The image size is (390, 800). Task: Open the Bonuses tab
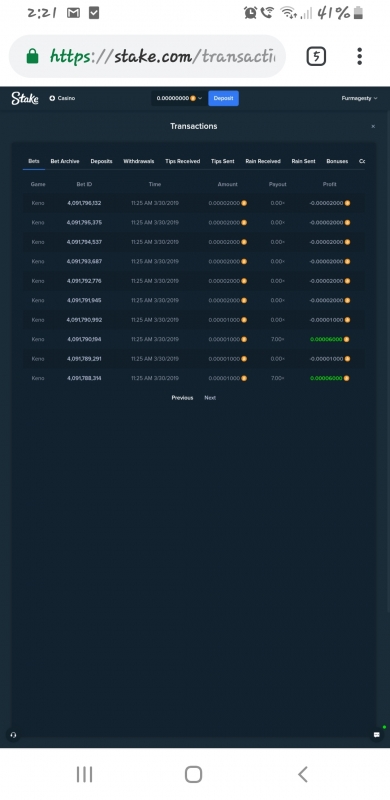coord(337,161)
